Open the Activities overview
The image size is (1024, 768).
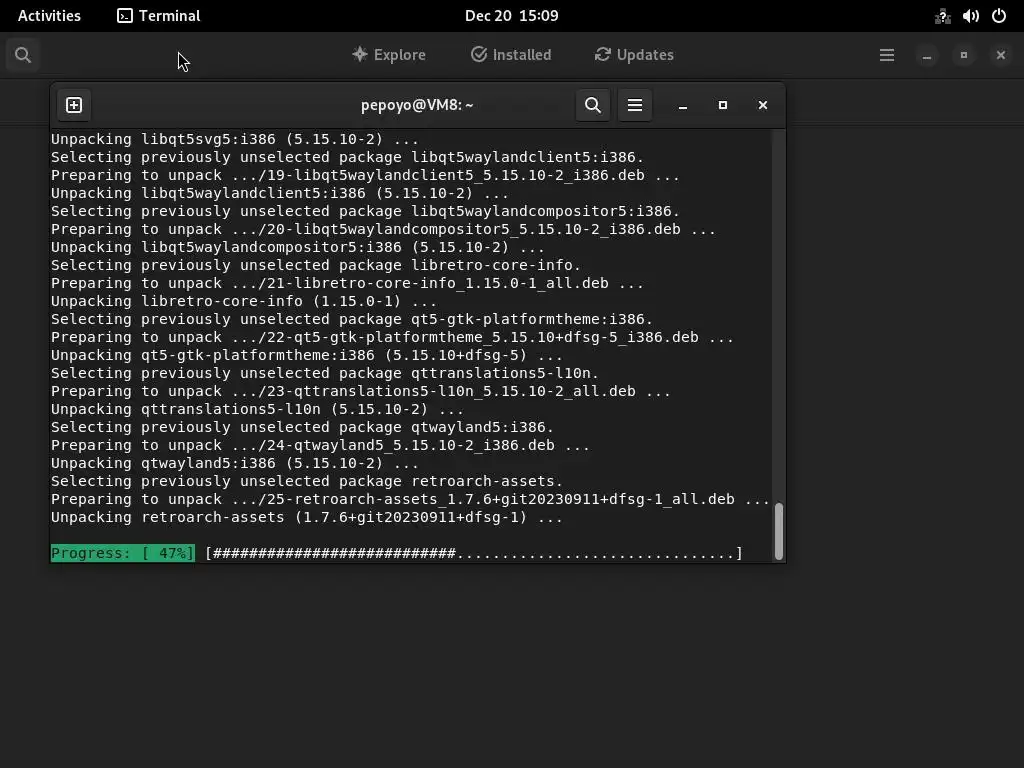point(49,16)
